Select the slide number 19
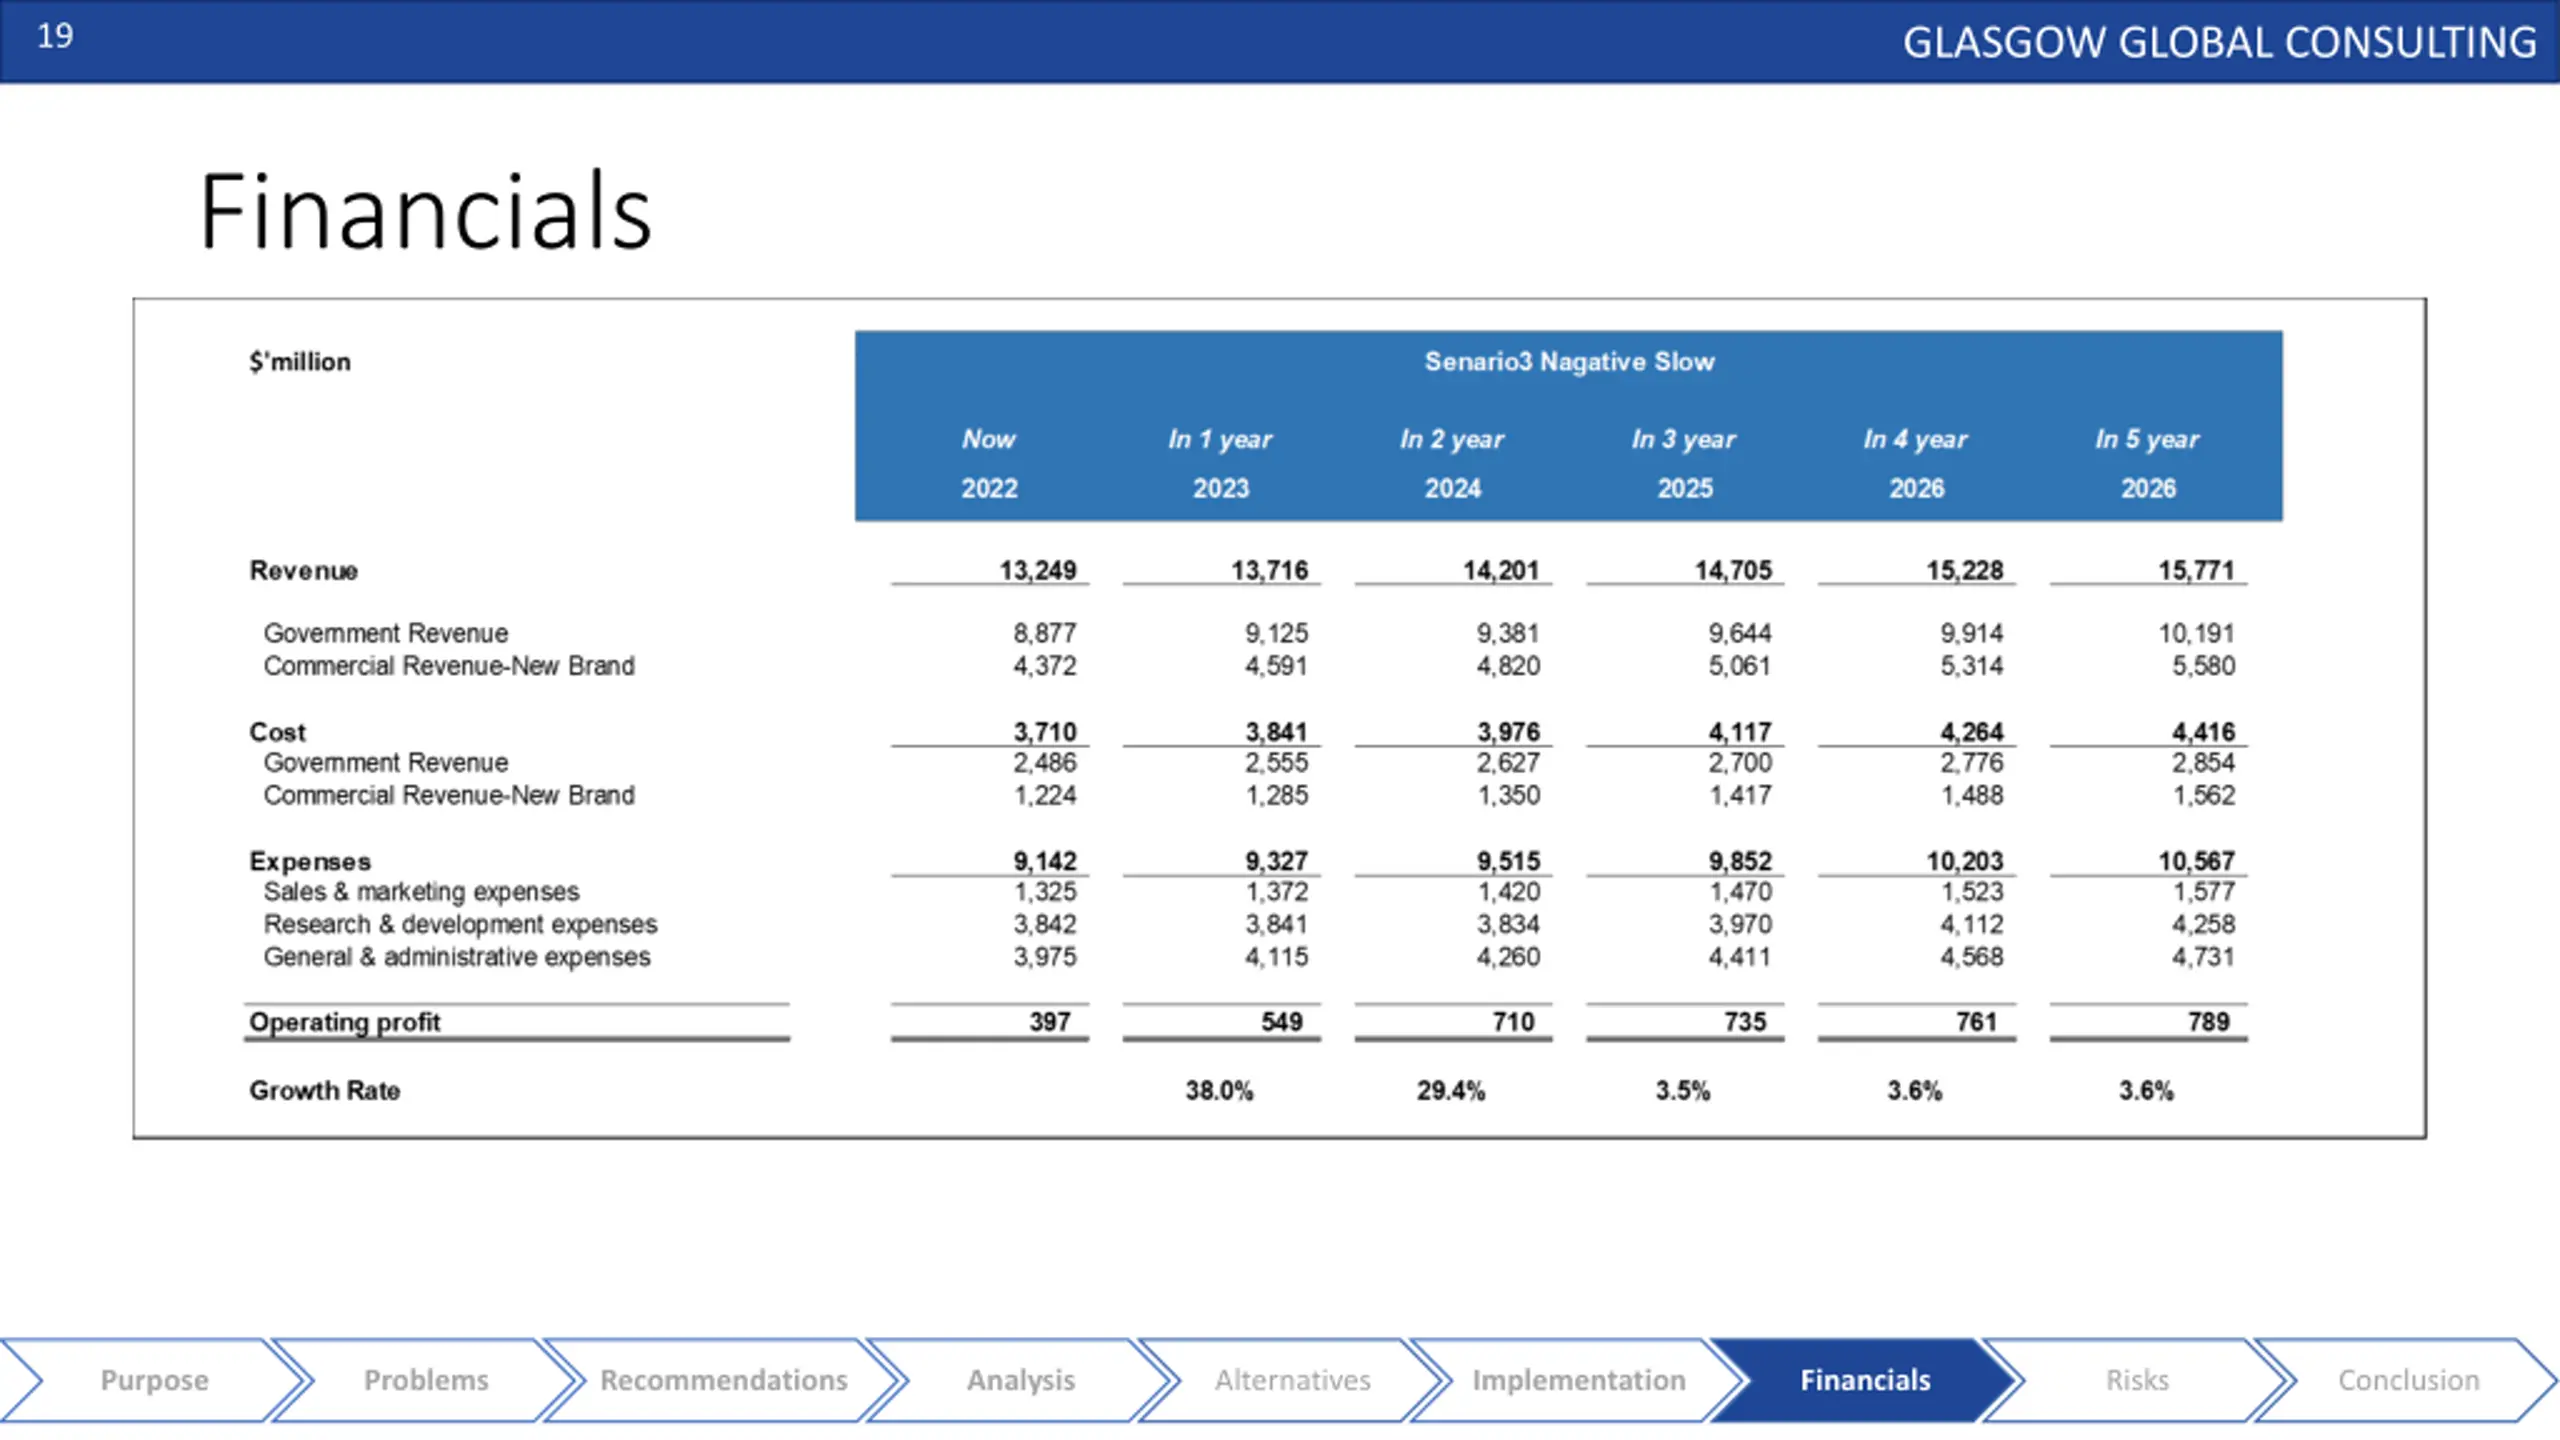This screenshot has height=1440, width=2560. pyautogui.click(x=55, y=36)
